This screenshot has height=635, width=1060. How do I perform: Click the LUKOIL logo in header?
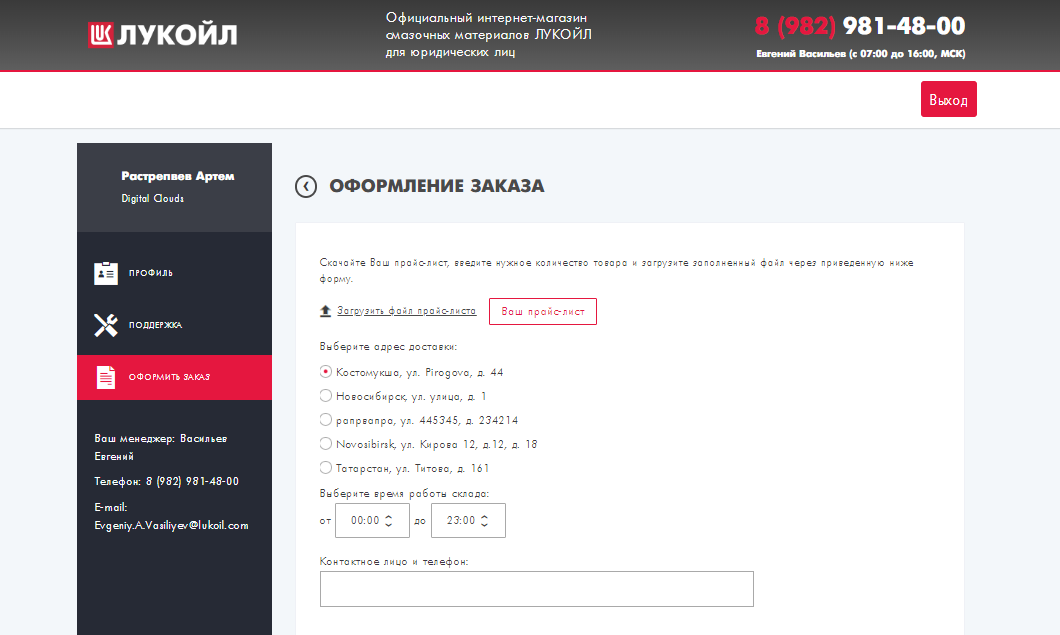(x=162, y=34)
